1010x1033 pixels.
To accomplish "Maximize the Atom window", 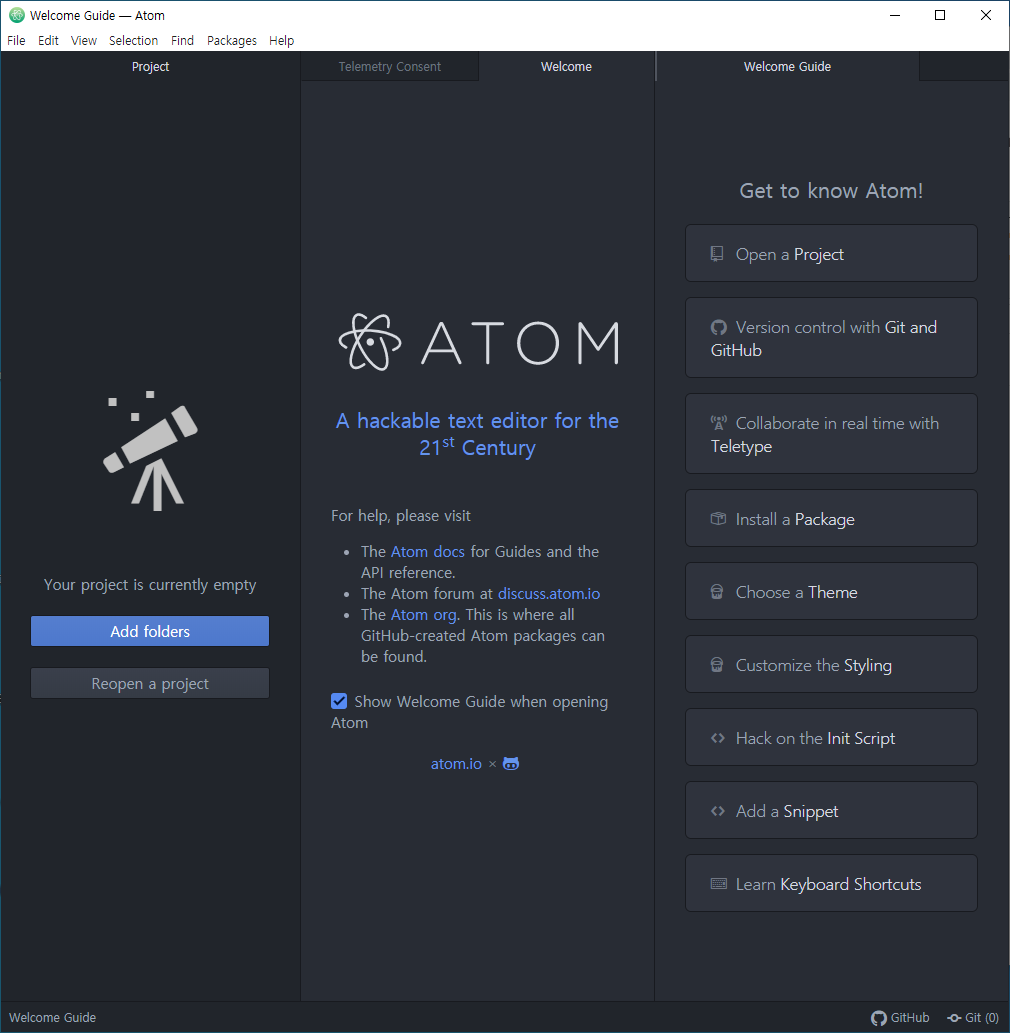I will point(940,15).
